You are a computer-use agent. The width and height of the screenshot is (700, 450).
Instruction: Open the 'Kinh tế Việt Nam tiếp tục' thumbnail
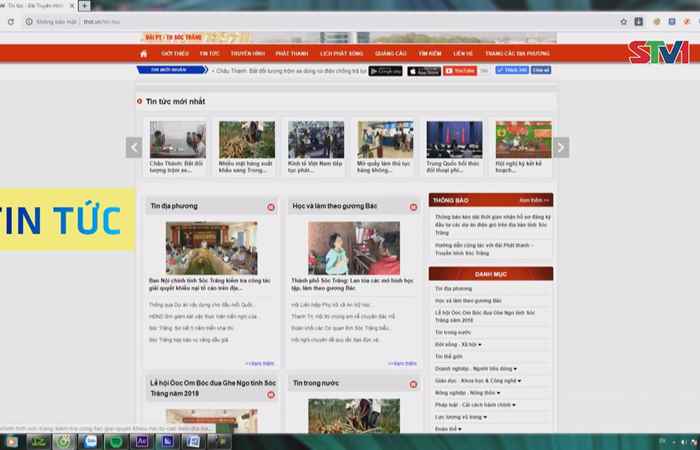click(x=316, y=140)
